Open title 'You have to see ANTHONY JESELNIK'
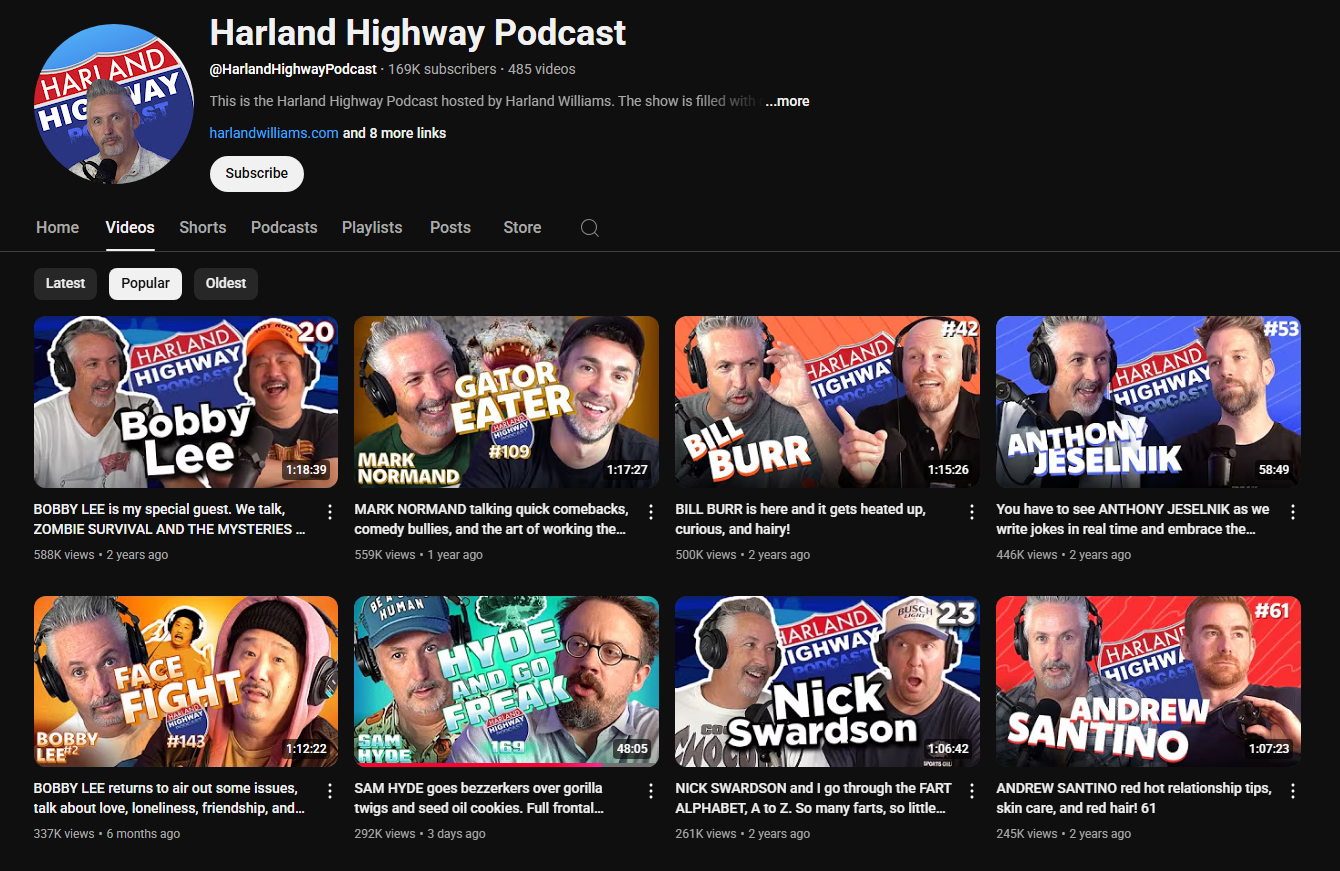 coord(1133,519)
